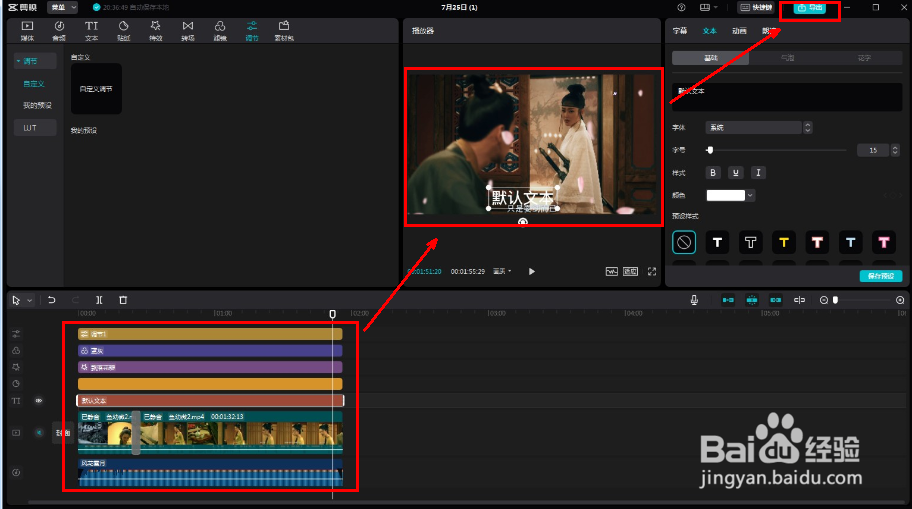Screen dimensions: 912x509
Task: Toggle linkage button in timeline toolbar
Action: (776, 300)
